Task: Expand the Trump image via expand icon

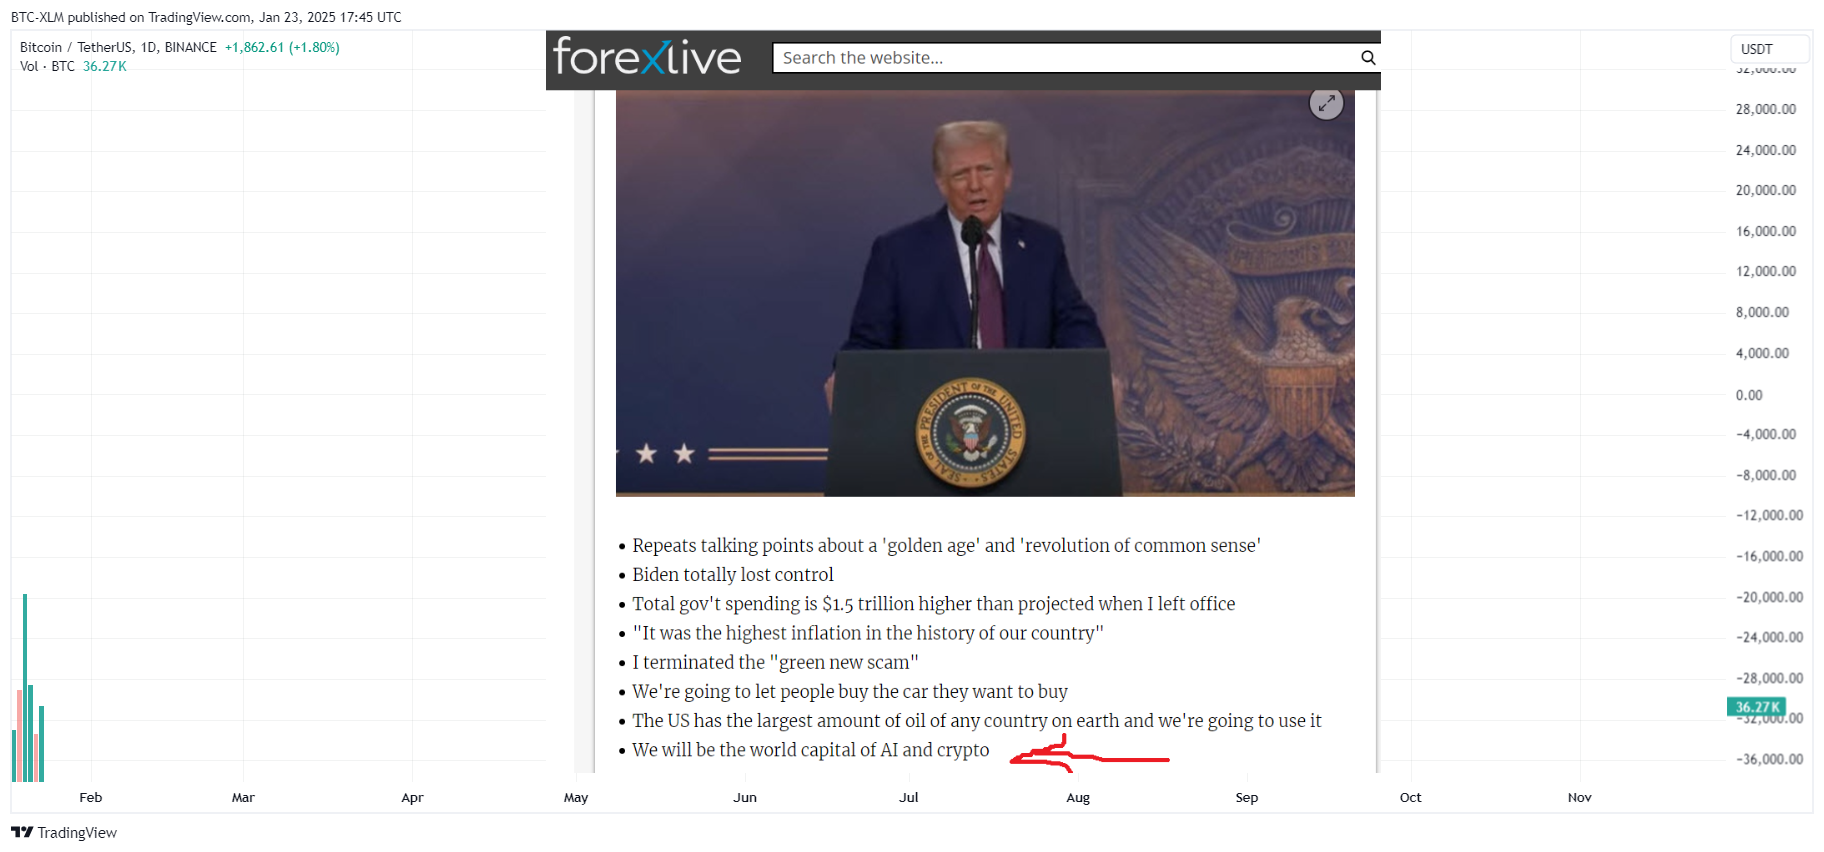Action: click(1326, 103)
